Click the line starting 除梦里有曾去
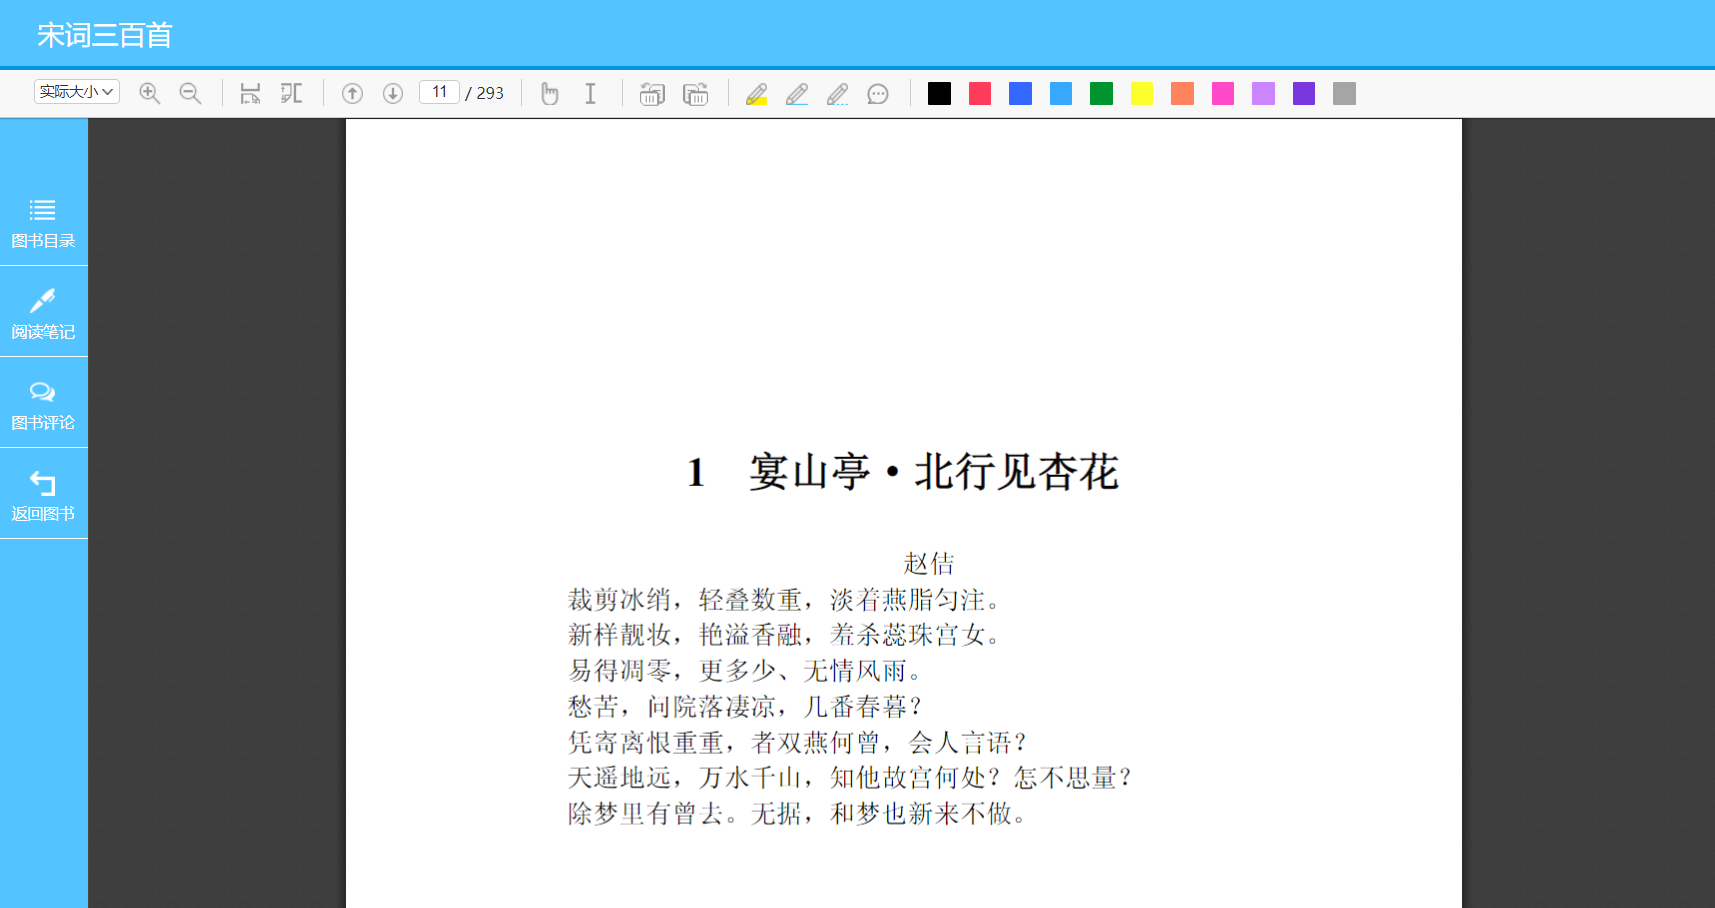Screen dimensions: 1715x908 797,814
